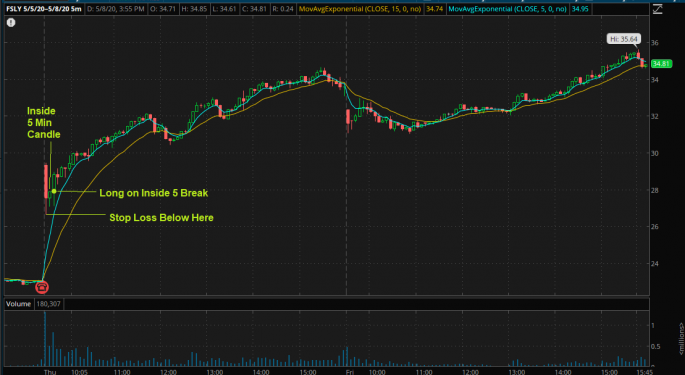Click the red conference call phone icon
685x375 pixels.
tap(42, 287)
